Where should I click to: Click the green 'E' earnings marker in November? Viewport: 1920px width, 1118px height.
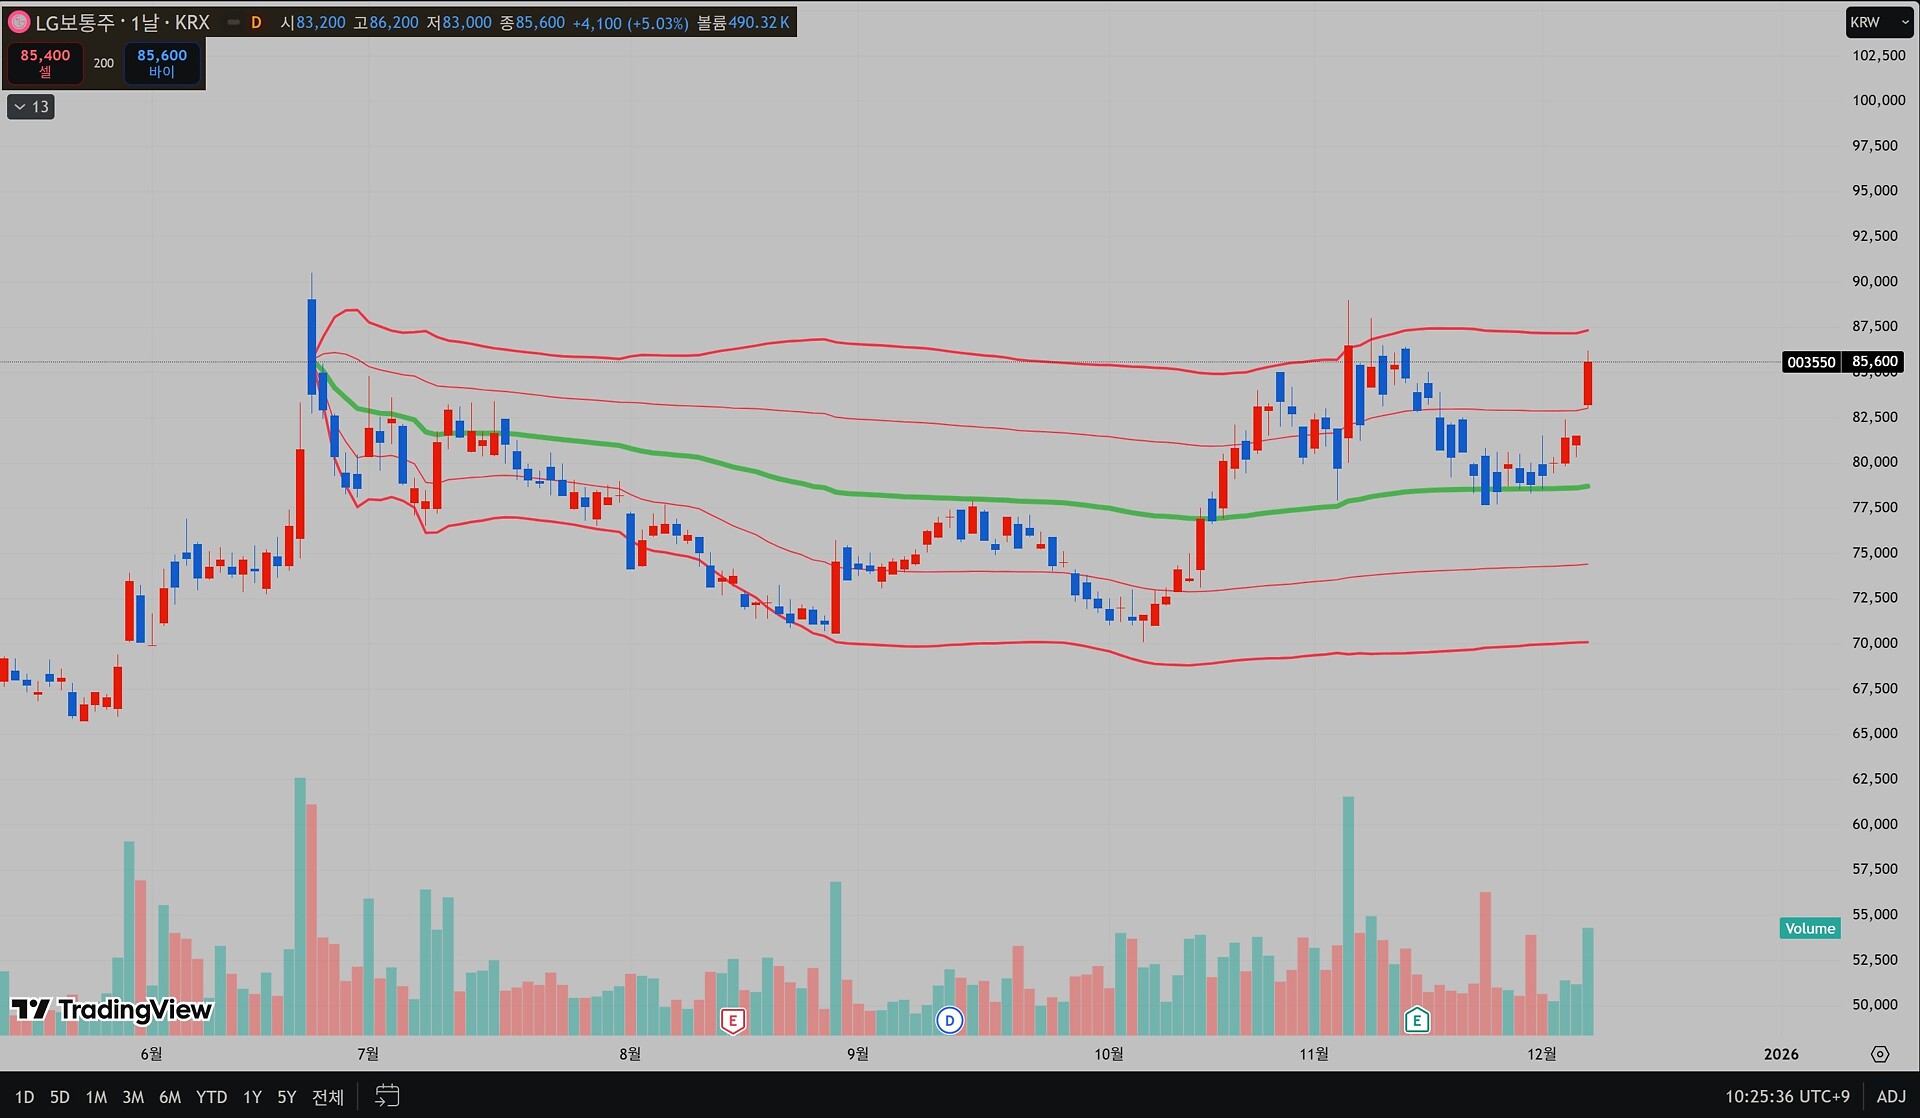pyautogui.click(x=1417, y=1020)
